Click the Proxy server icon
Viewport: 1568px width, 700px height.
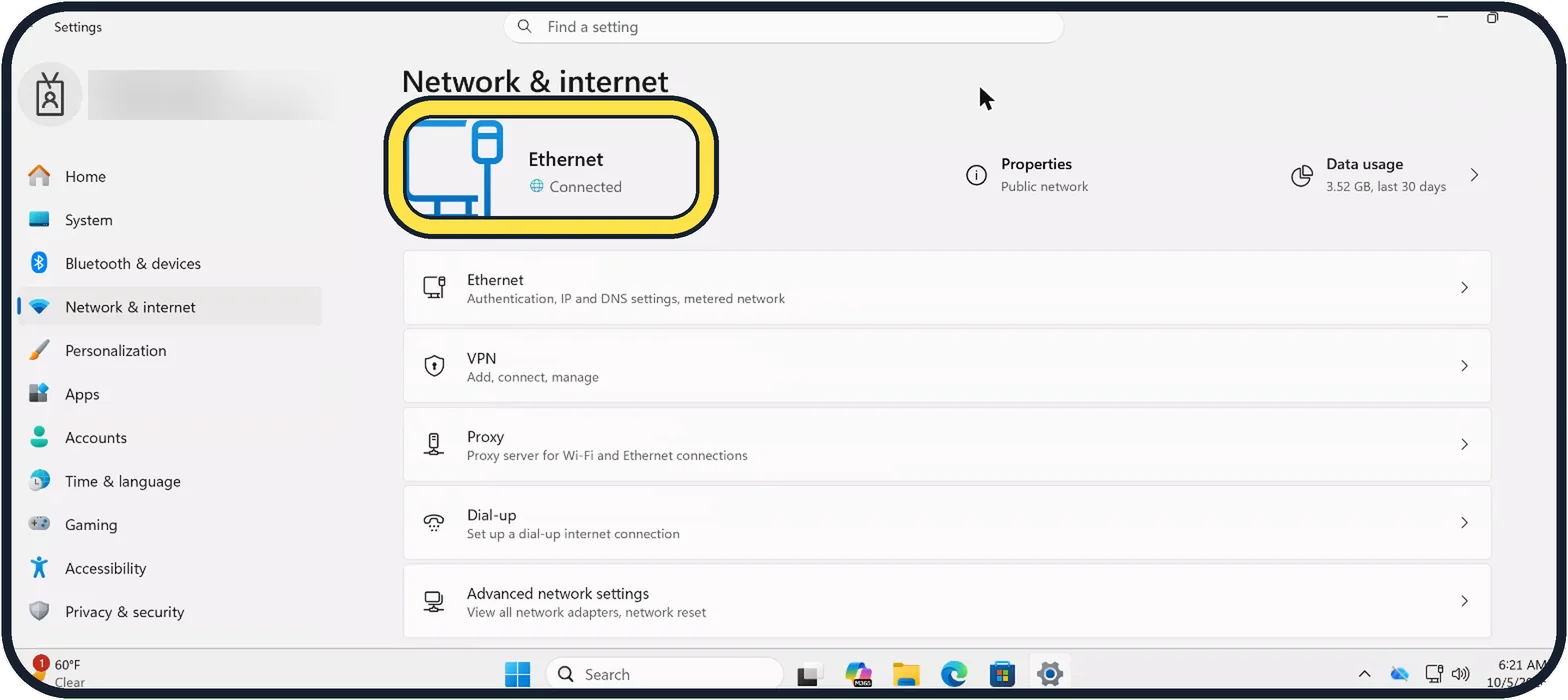(434, 444)
